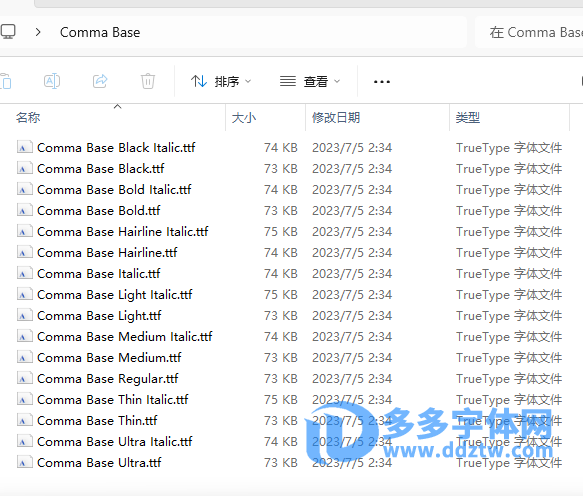The height and width of the screenshot is (496, 583).
Task: Click the Delete trash can icon
Action: [148, 81]
